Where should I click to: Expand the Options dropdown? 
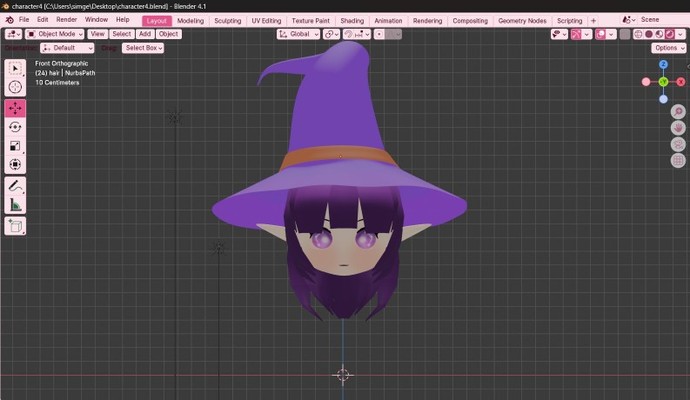pos(669,48)
